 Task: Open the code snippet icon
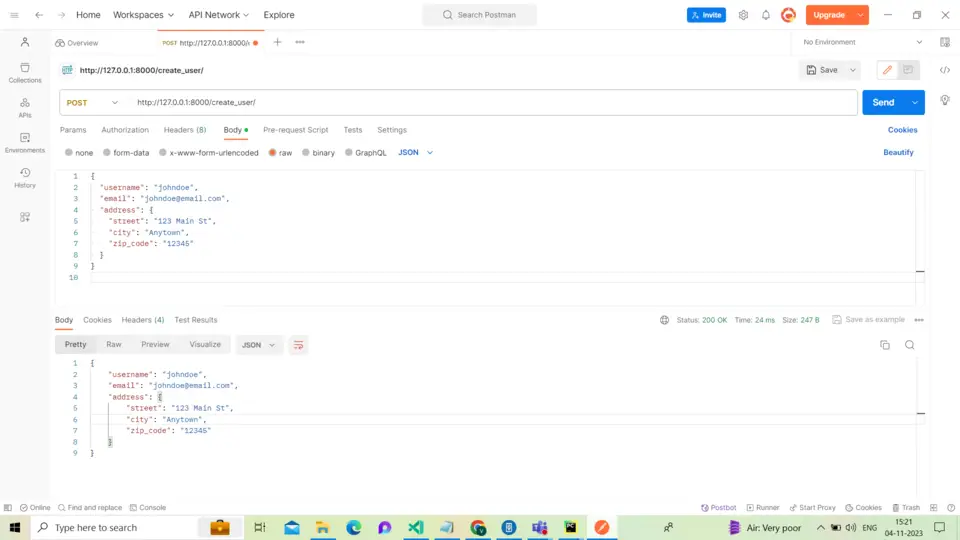pyautogui.click(x=945, y=70)
